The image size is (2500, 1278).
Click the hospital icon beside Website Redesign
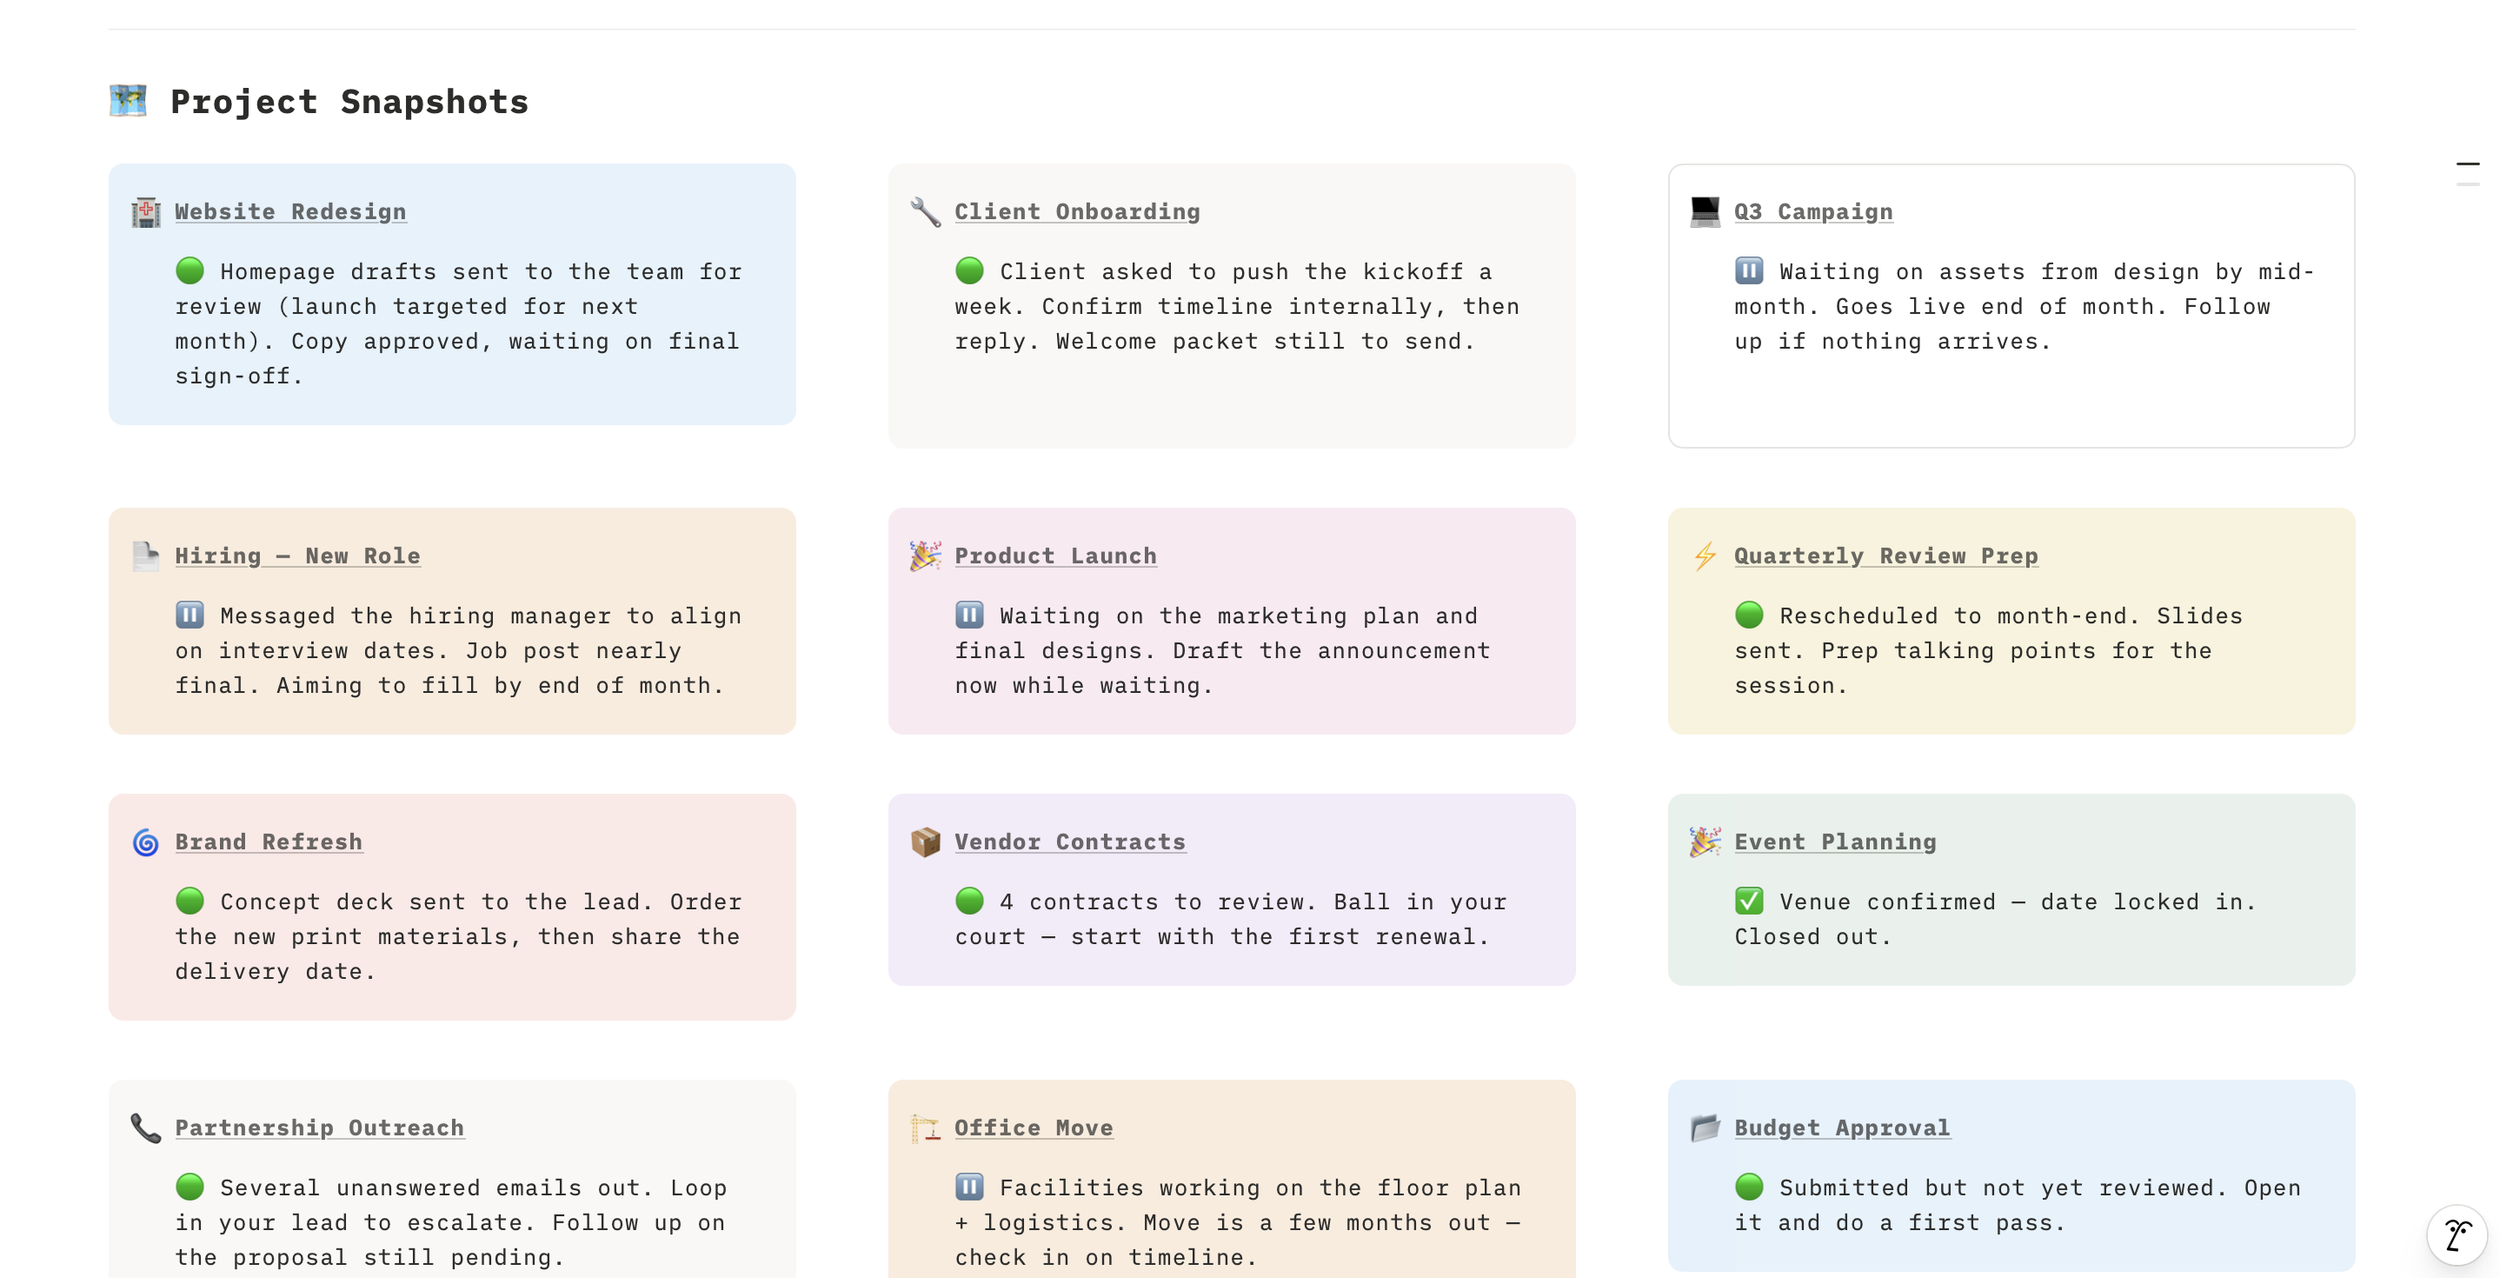pyautogui.click(x=146, y=212)
